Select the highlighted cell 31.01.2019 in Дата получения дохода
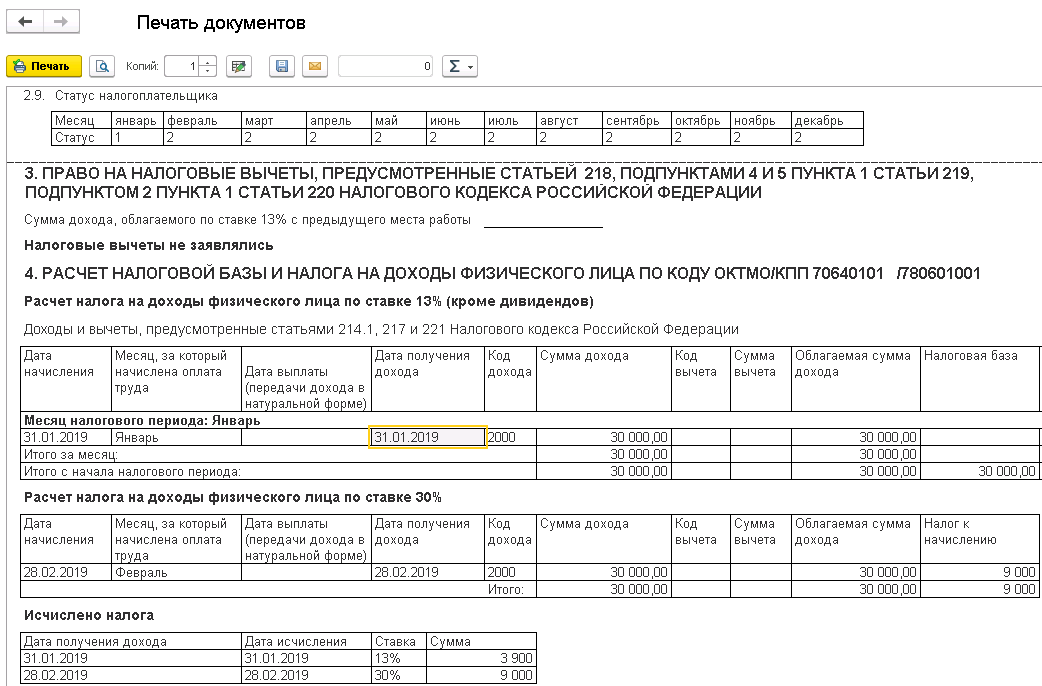This screenshot has height=686, width=1042. click(428, 437)
